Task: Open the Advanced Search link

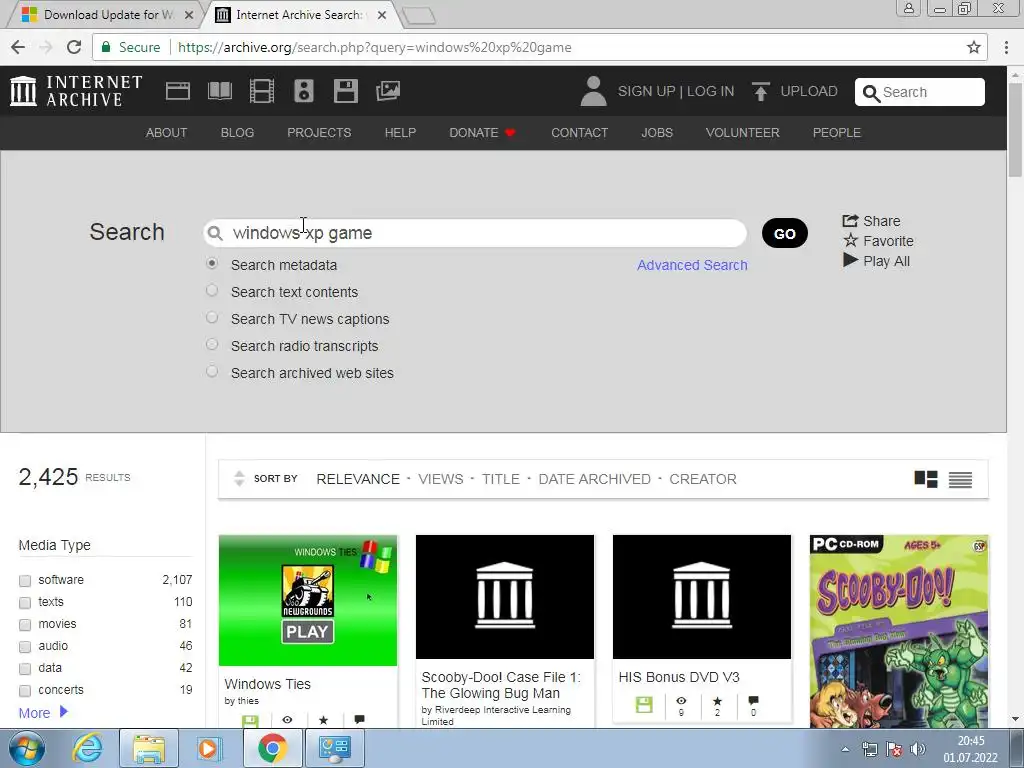Action: pos(692,265)
